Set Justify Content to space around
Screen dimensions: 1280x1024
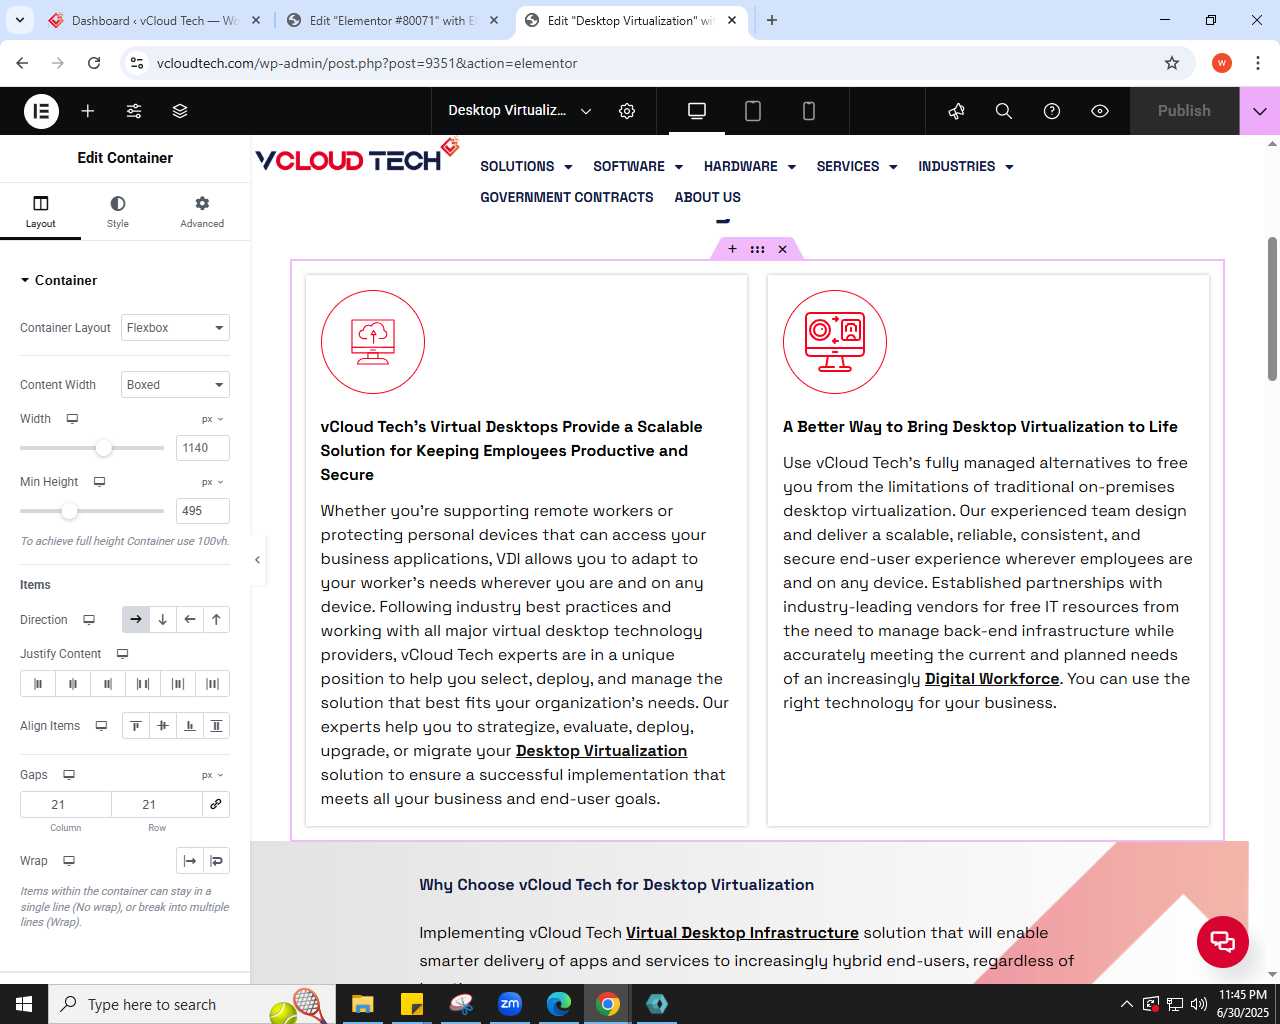pos(178,684)
